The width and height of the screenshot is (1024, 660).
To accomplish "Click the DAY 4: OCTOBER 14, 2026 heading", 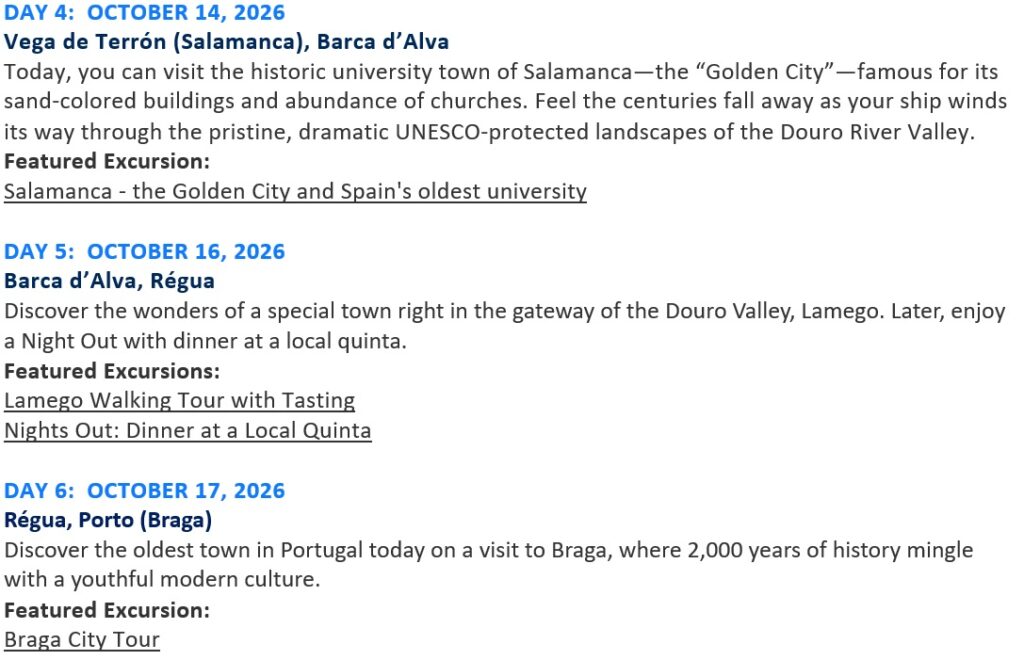I will click(x=144, y=12).
